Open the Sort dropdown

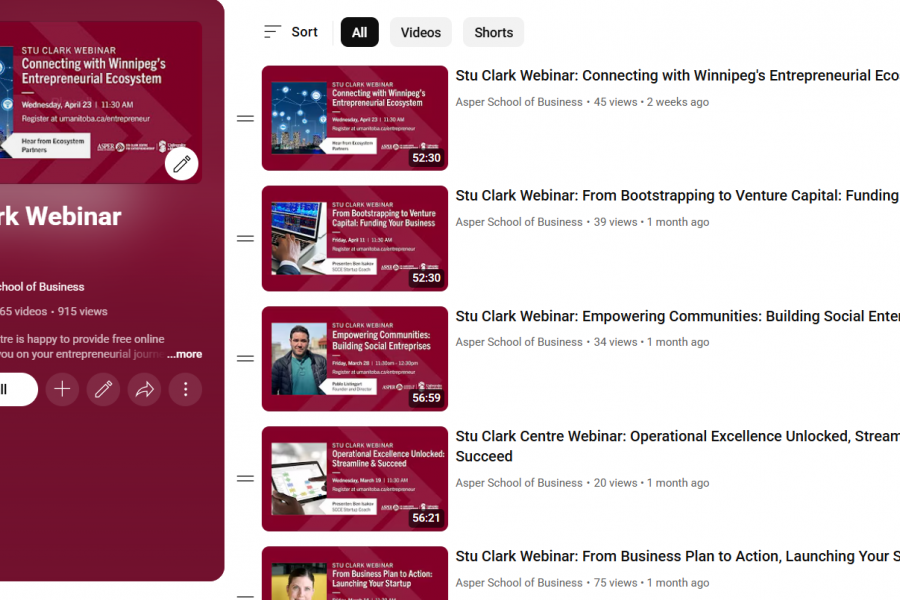(x=290, y=32)
